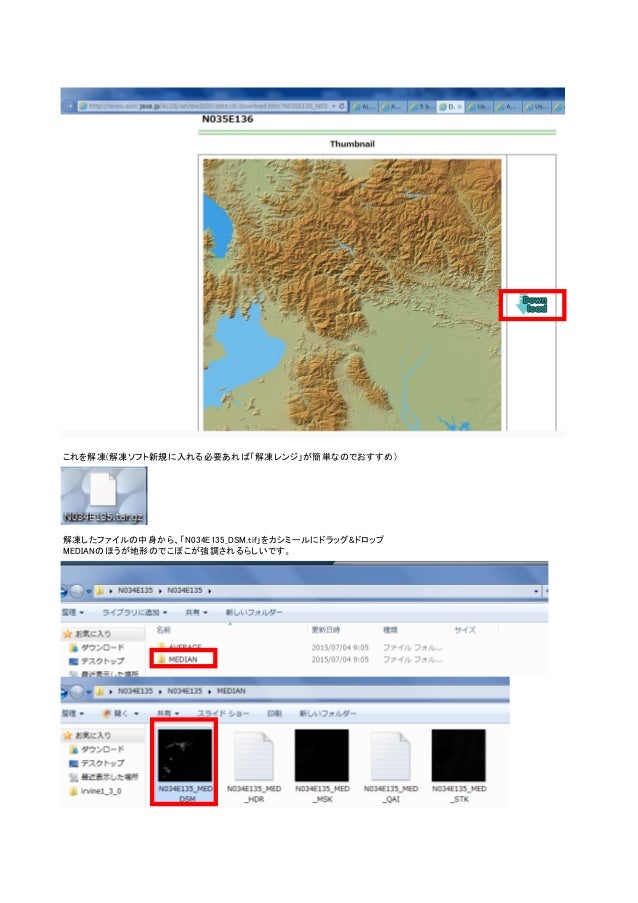
Task: Click Back in the lower MEDIAN Explorer window
Action: [63, 692]
